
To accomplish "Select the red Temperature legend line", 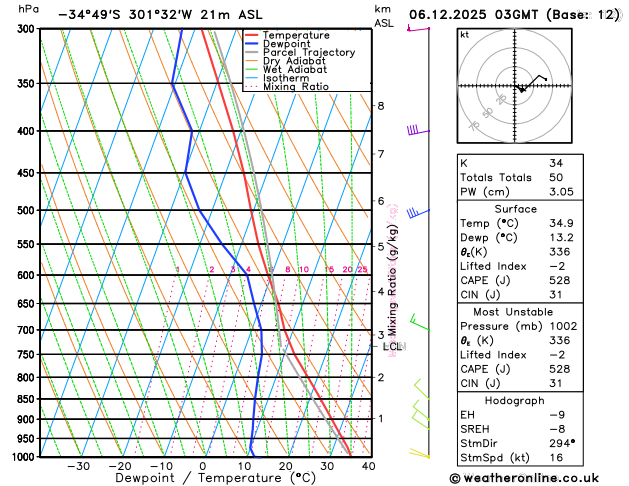I will 252,35.
